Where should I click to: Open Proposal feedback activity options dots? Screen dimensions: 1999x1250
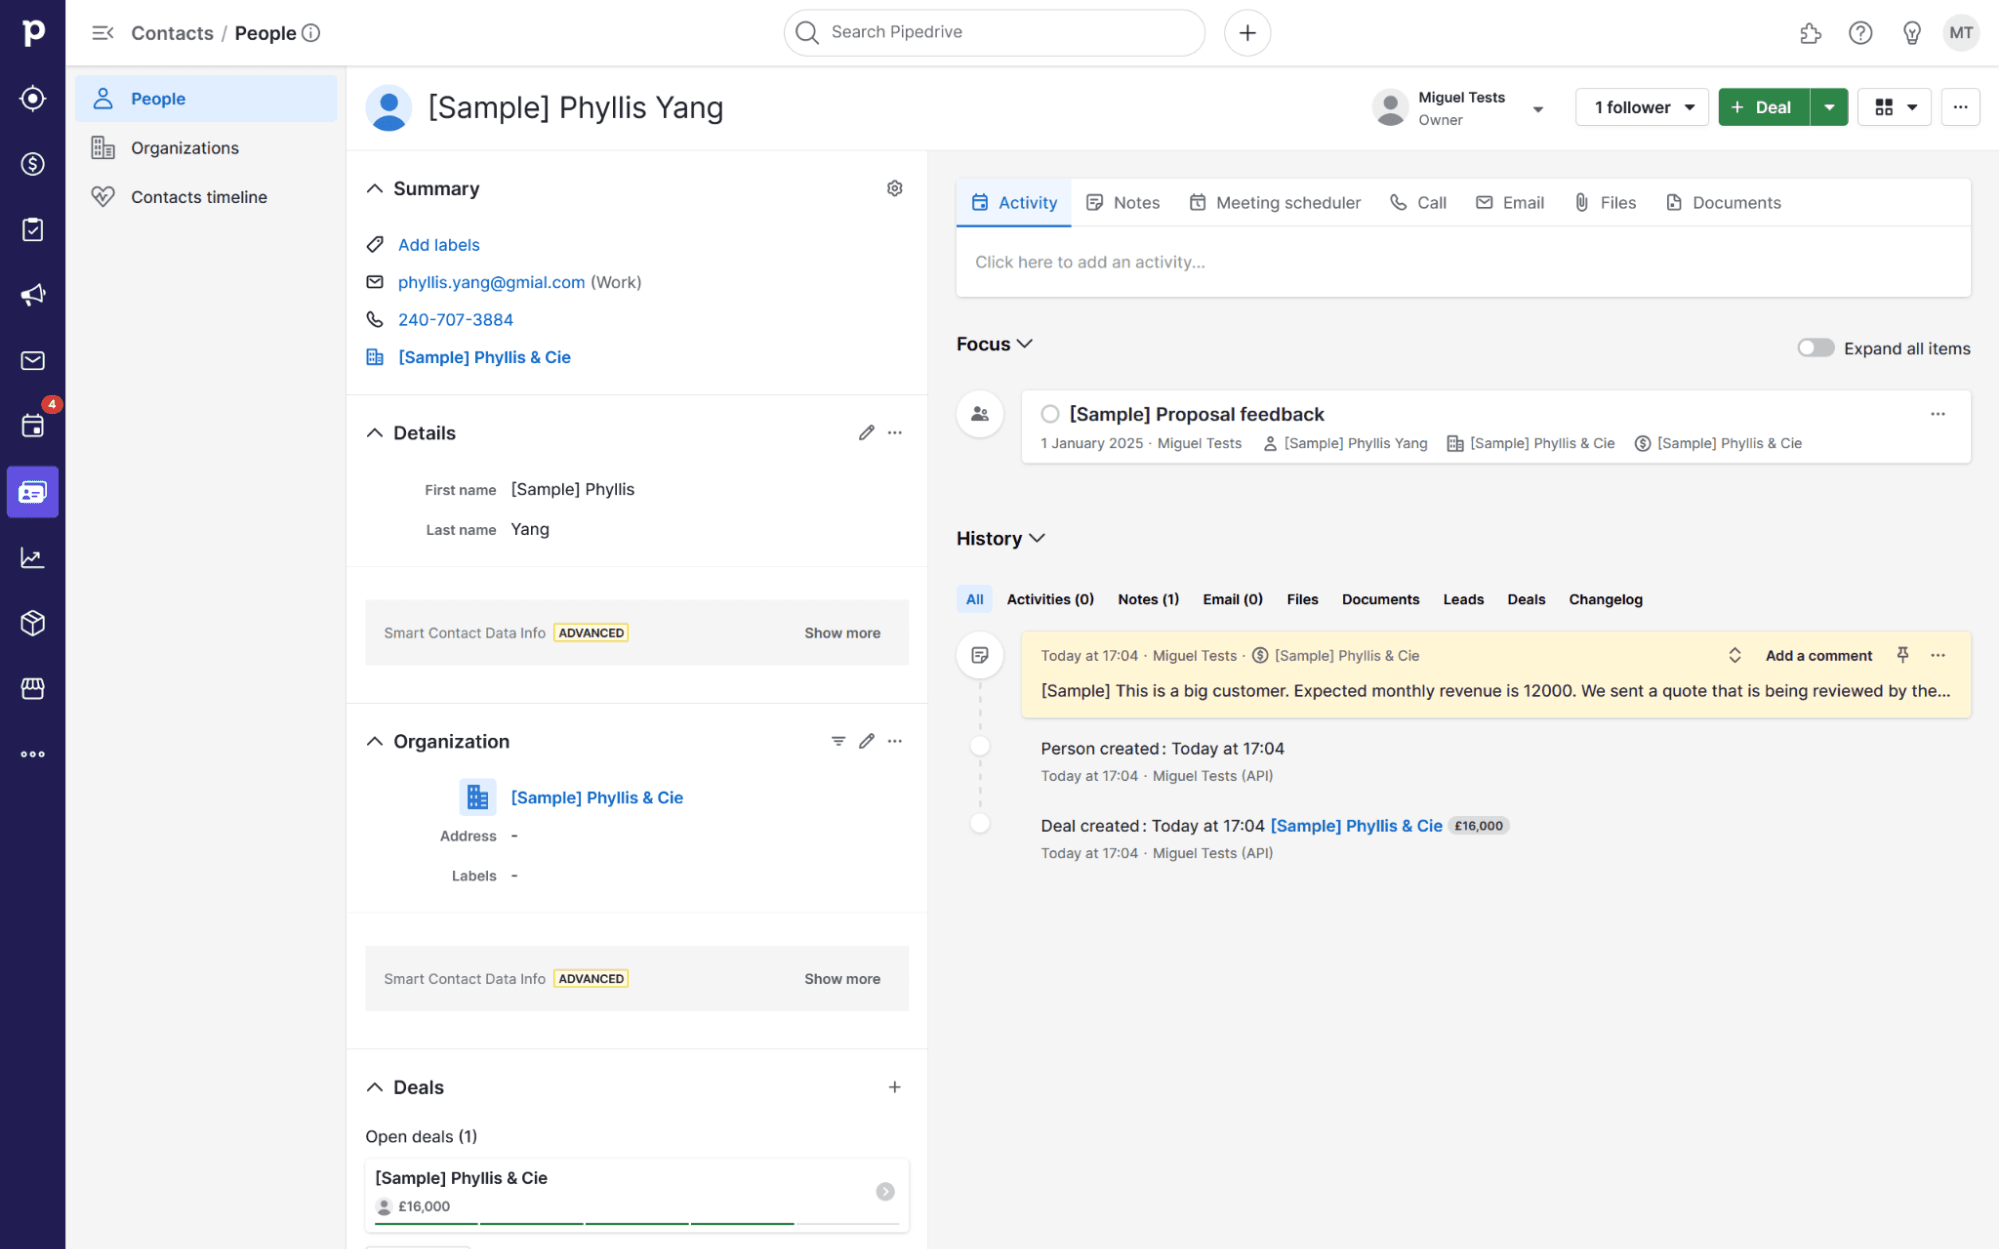[1937, 414]
